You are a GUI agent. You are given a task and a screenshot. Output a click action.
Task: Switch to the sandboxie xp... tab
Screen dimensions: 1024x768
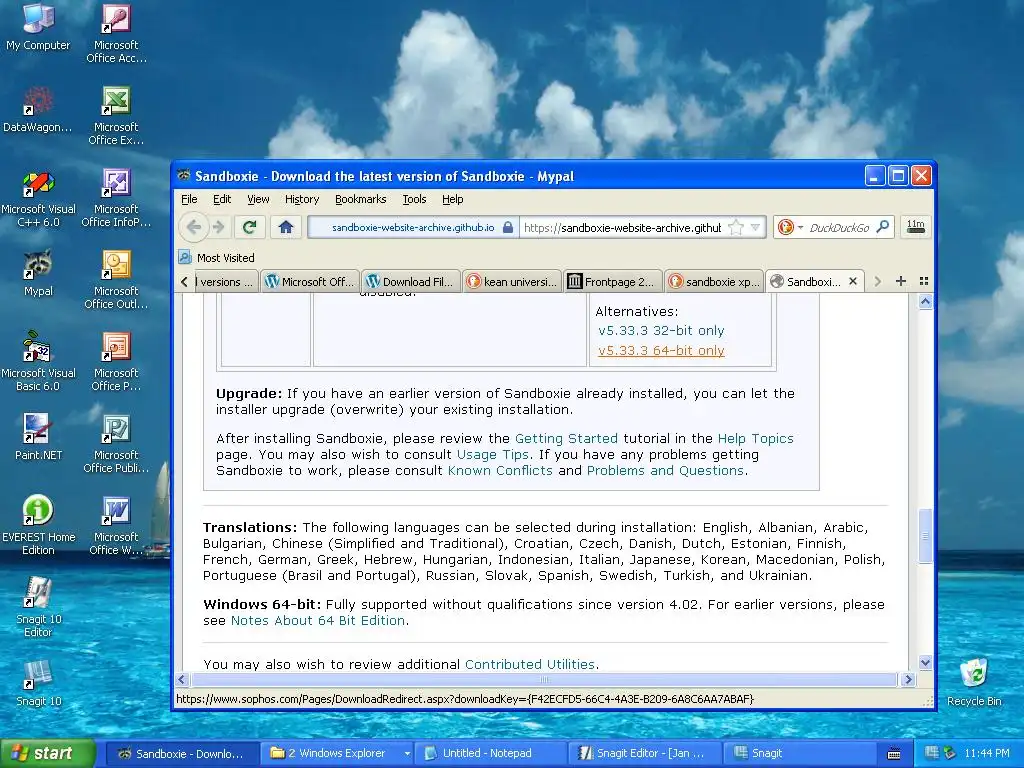pyautogui.click(x=715, y=281)
